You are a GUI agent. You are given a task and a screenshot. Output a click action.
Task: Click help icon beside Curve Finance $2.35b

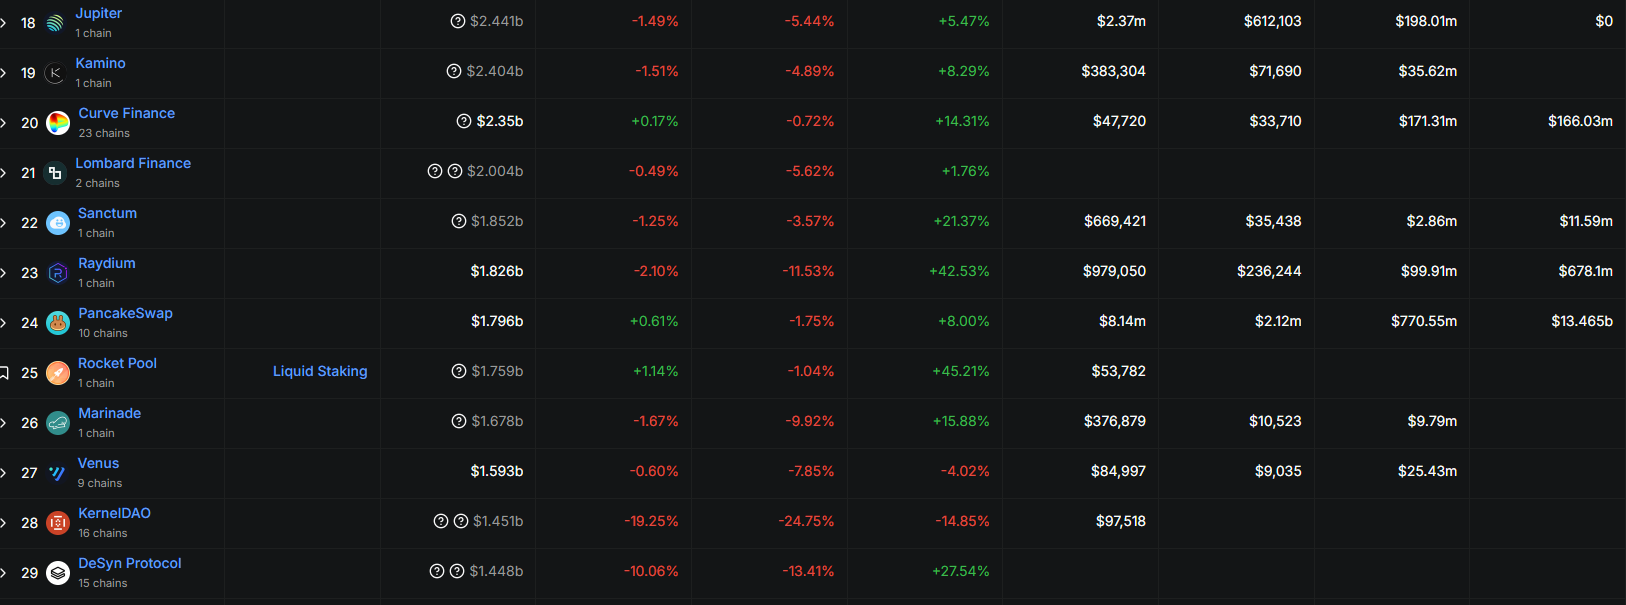pos(464,121)
